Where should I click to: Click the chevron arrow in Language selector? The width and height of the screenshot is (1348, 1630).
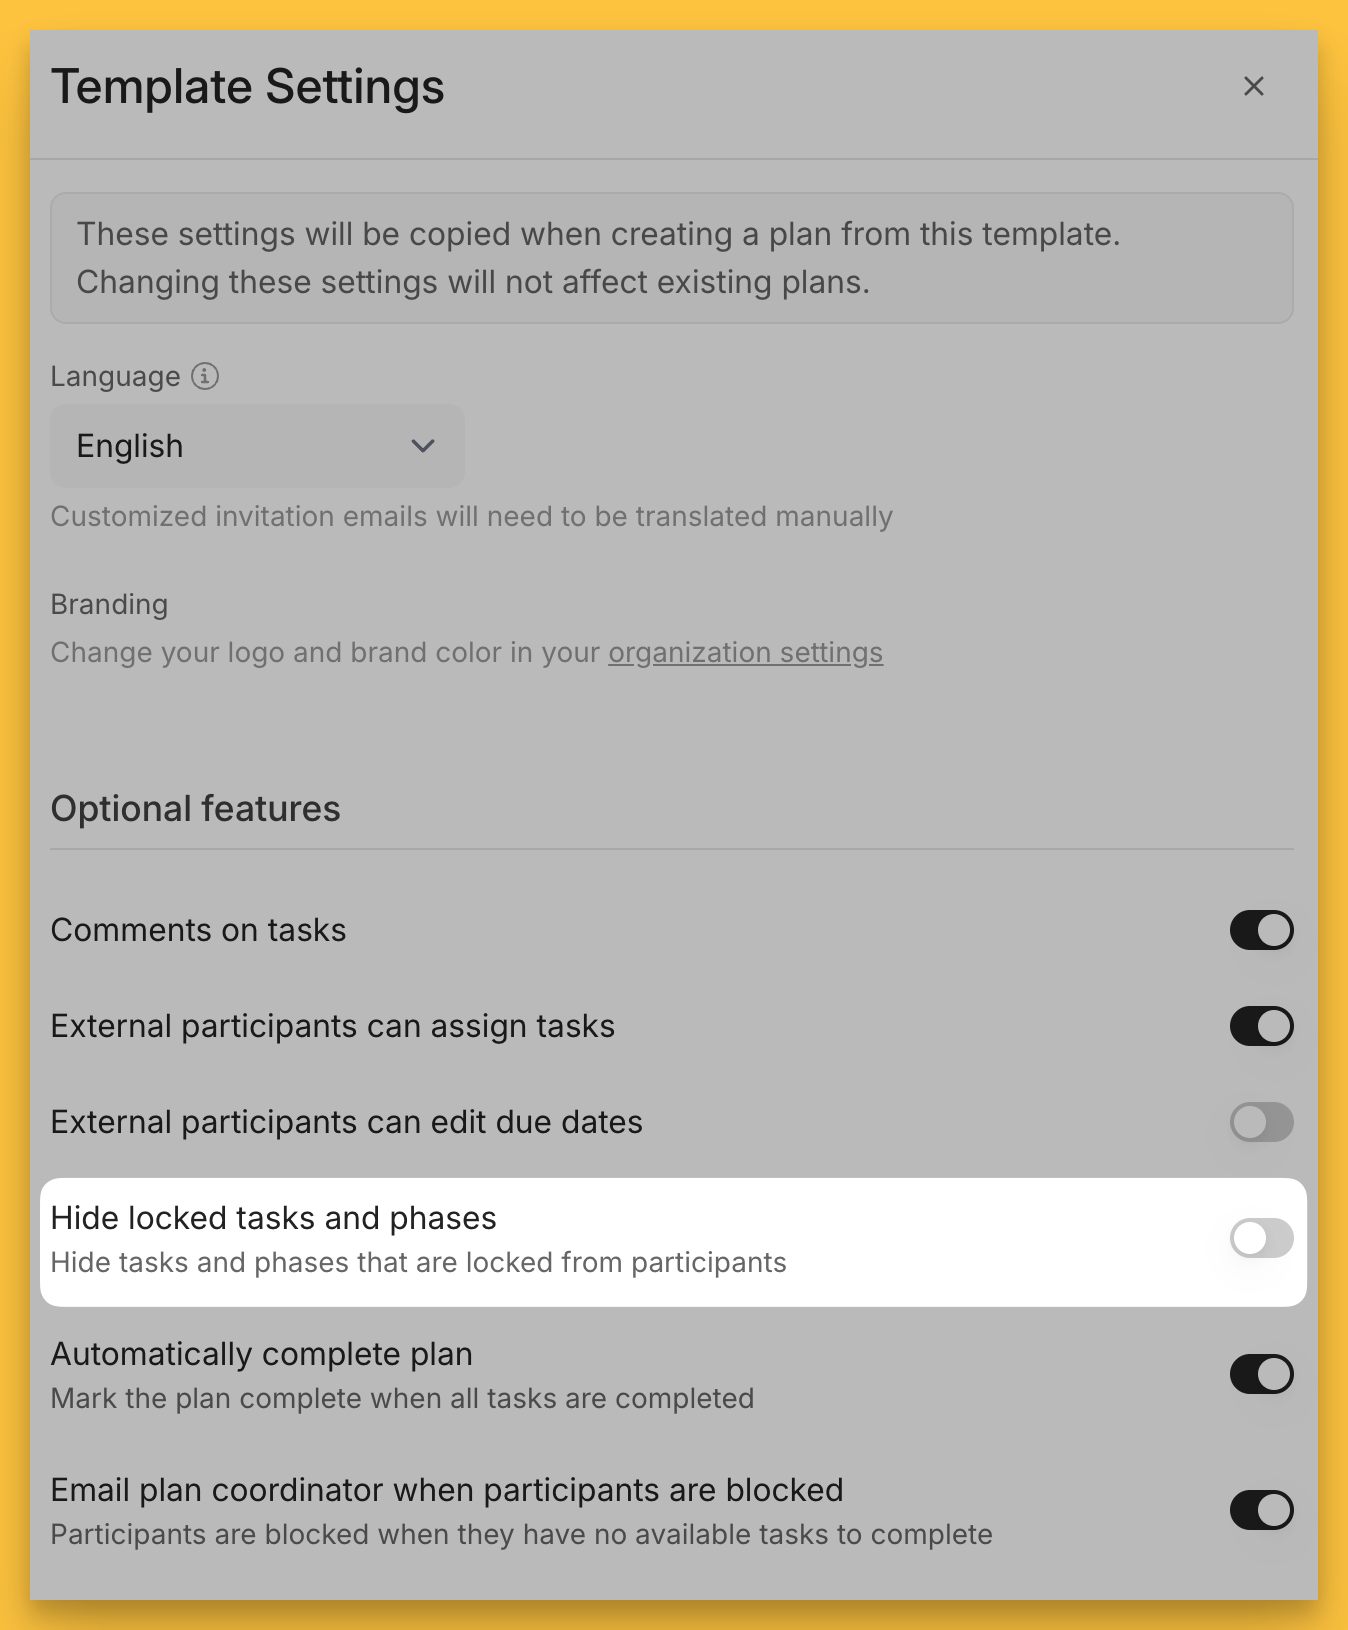423,446
